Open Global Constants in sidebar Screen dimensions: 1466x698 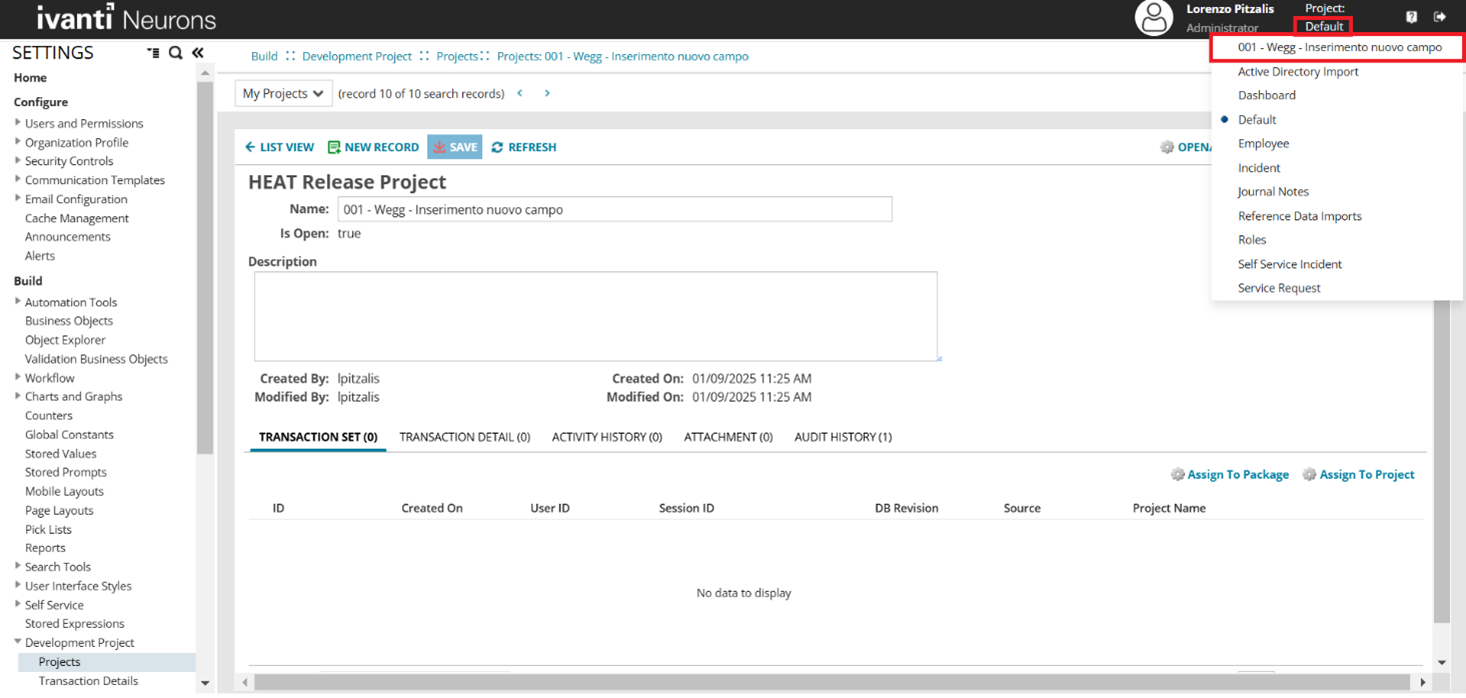pyautogui.click(x=69, y=435)
